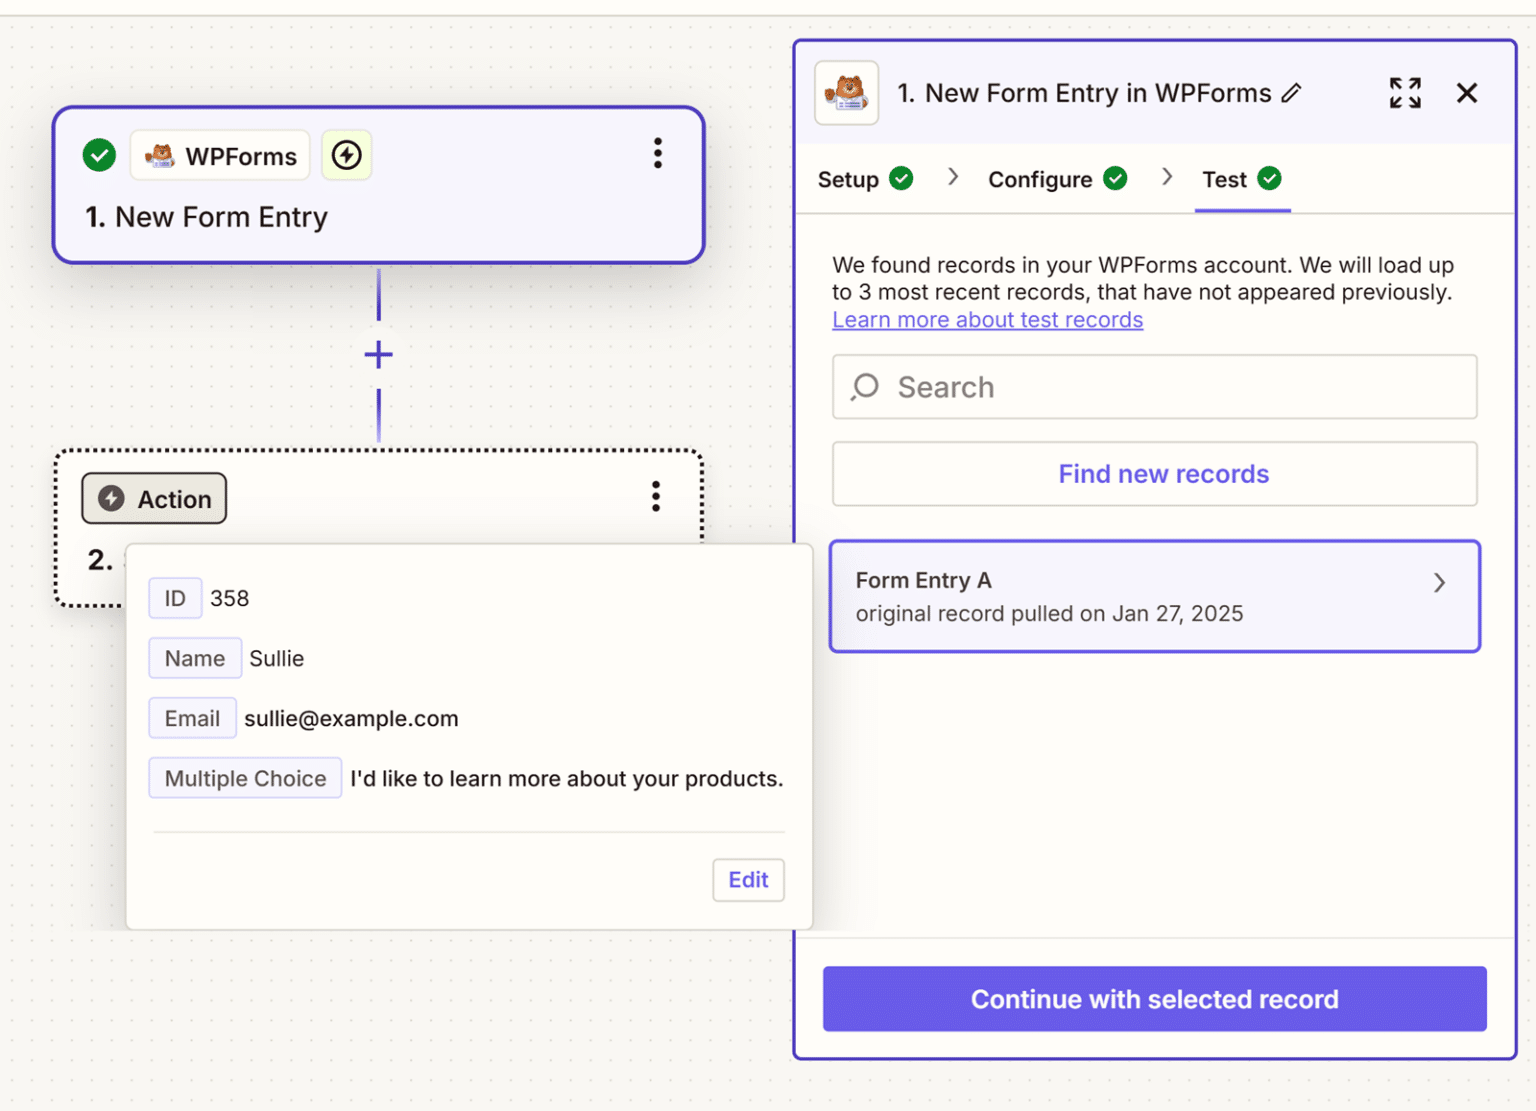Expand Form Entry A record details
Image resolution: width=1536 pixels, height=1111 pixels.
click(x=1440, y=582)
